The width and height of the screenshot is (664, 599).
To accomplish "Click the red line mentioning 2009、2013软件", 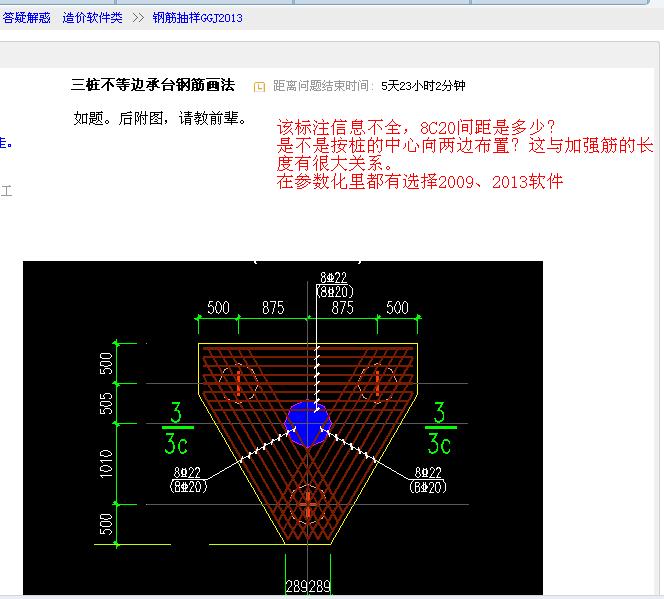I will 420,182.
